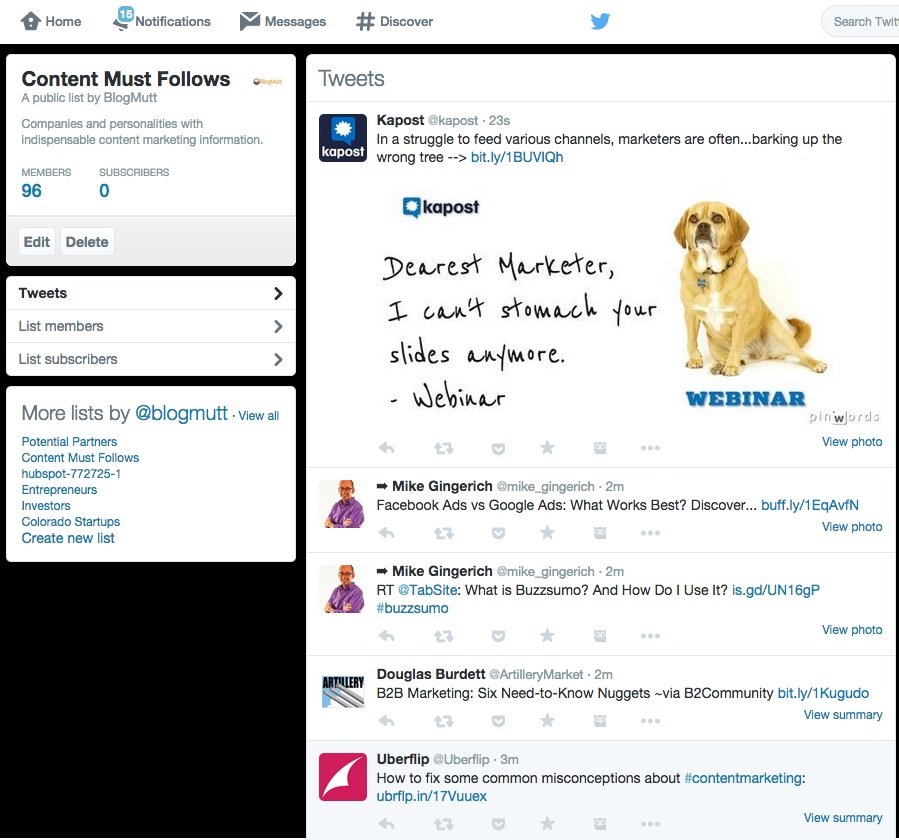
Task: Click Create new list
Action: click(x=68, y=538)
